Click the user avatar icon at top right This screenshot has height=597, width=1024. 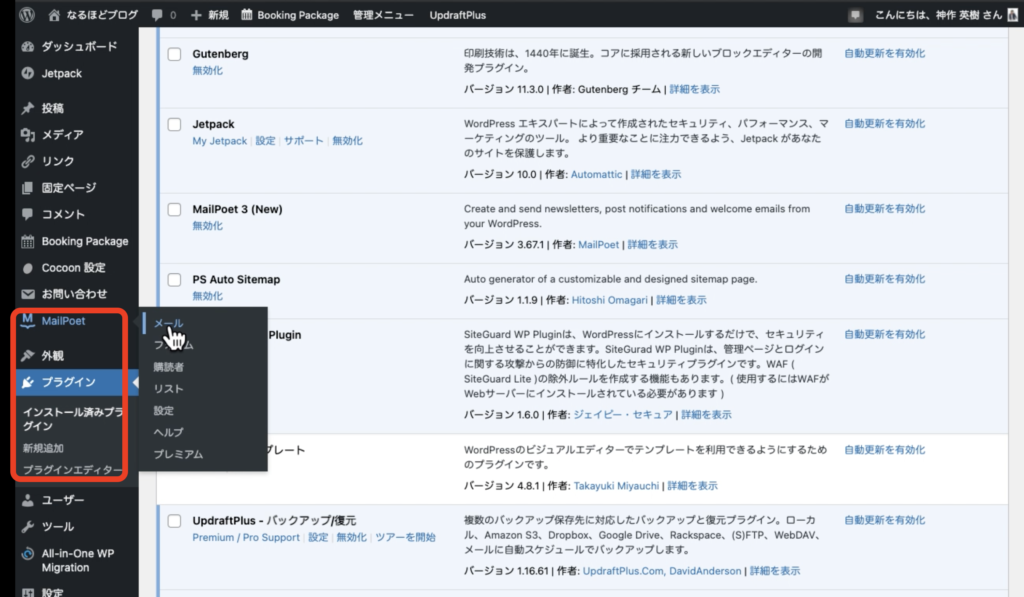click(1013, 14)
